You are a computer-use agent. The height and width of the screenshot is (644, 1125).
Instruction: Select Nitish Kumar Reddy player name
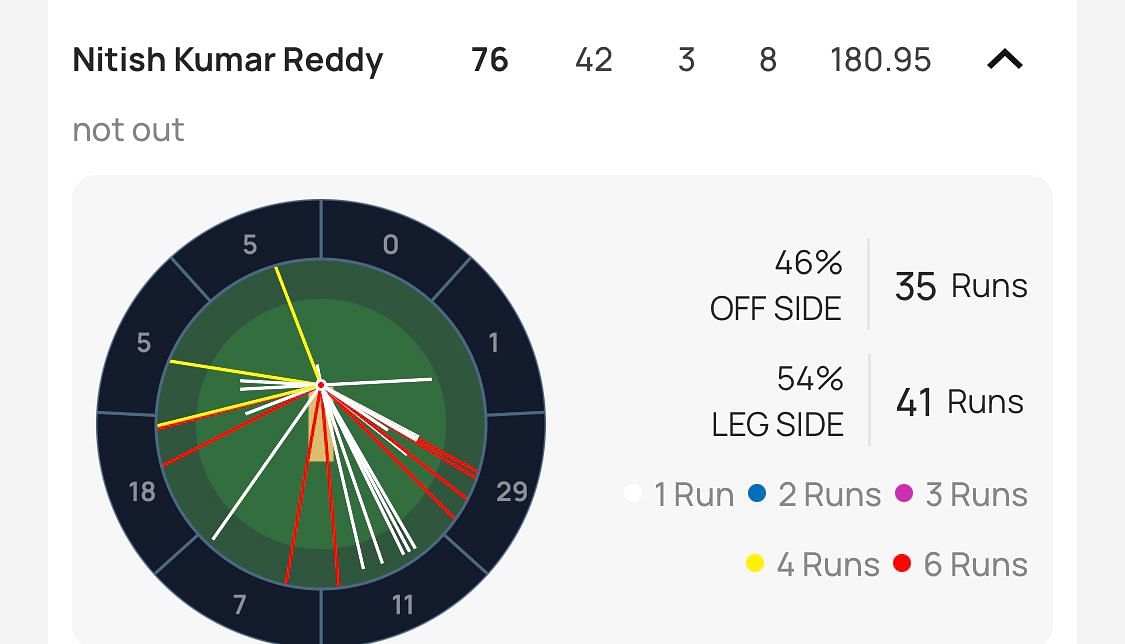(x=228, y=60)
